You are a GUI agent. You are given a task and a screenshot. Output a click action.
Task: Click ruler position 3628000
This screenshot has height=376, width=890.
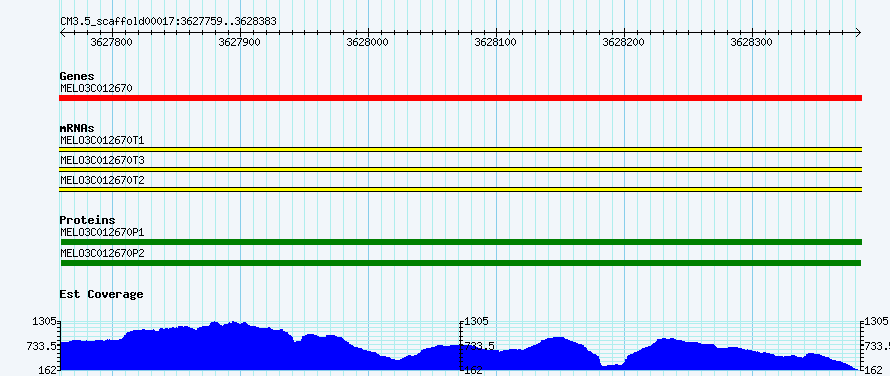click(368, 42)
